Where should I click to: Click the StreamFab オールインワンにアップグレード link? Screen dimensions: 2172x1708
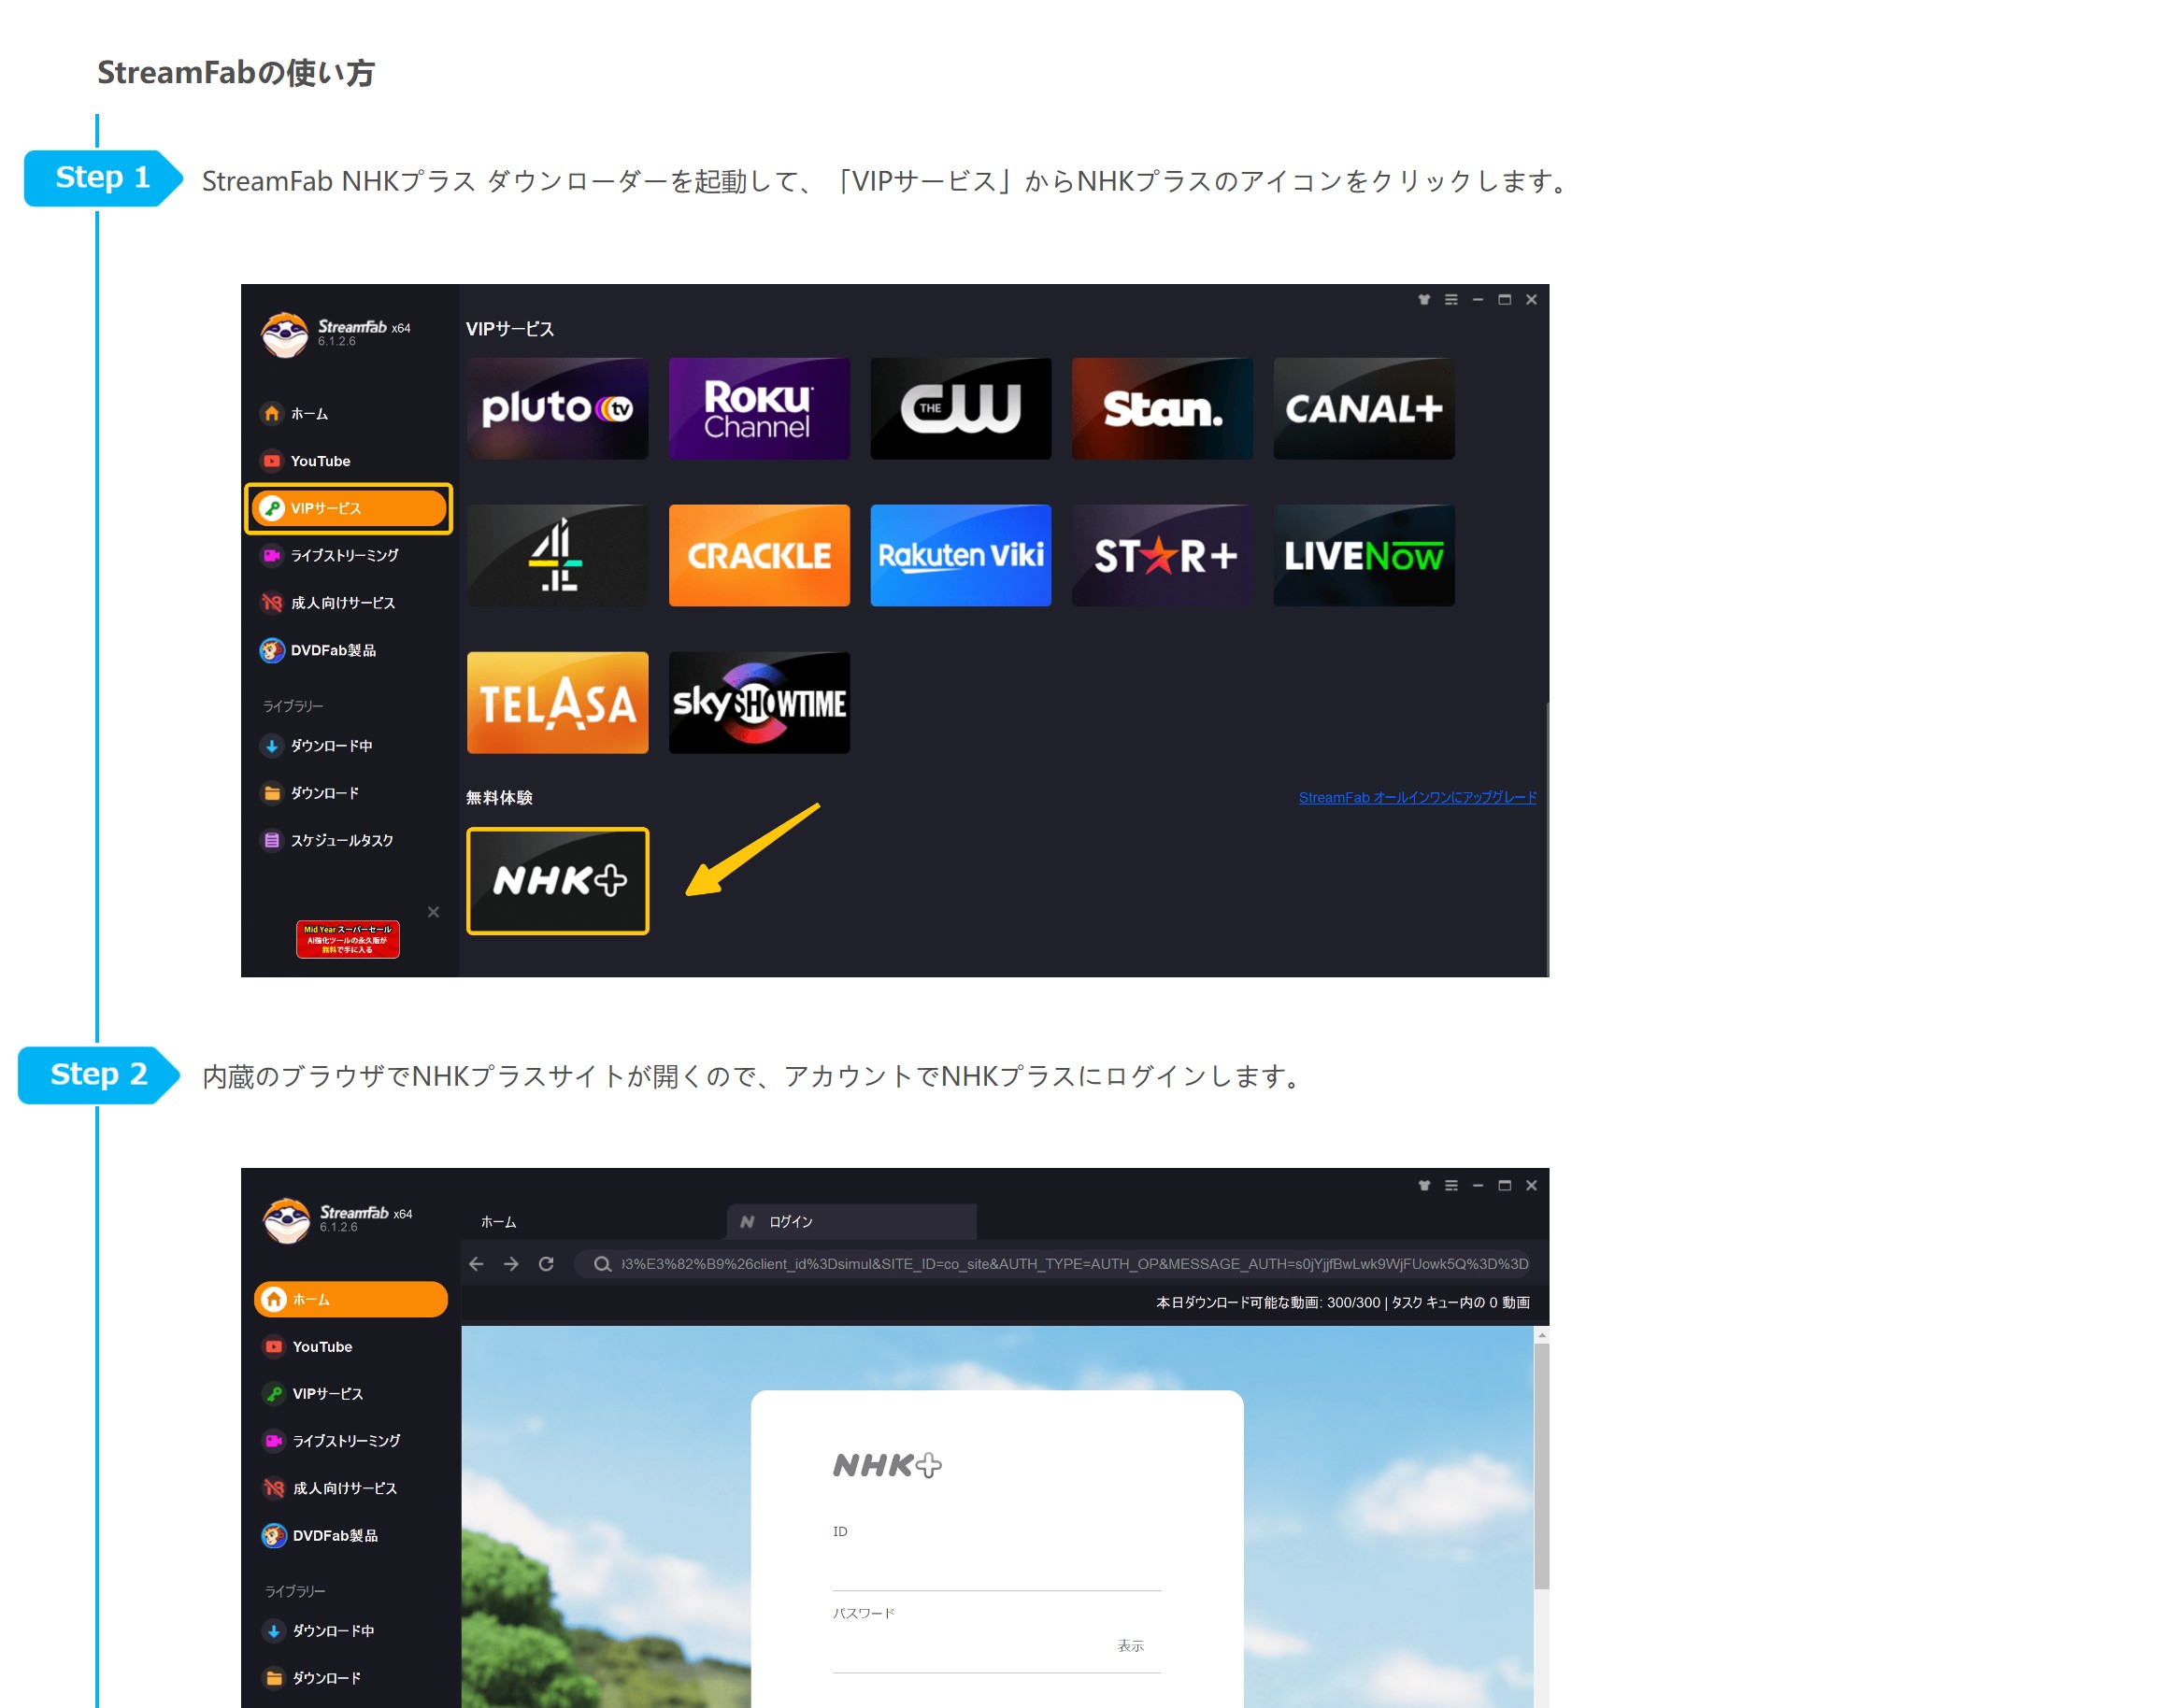click(x=1417, y=798)
